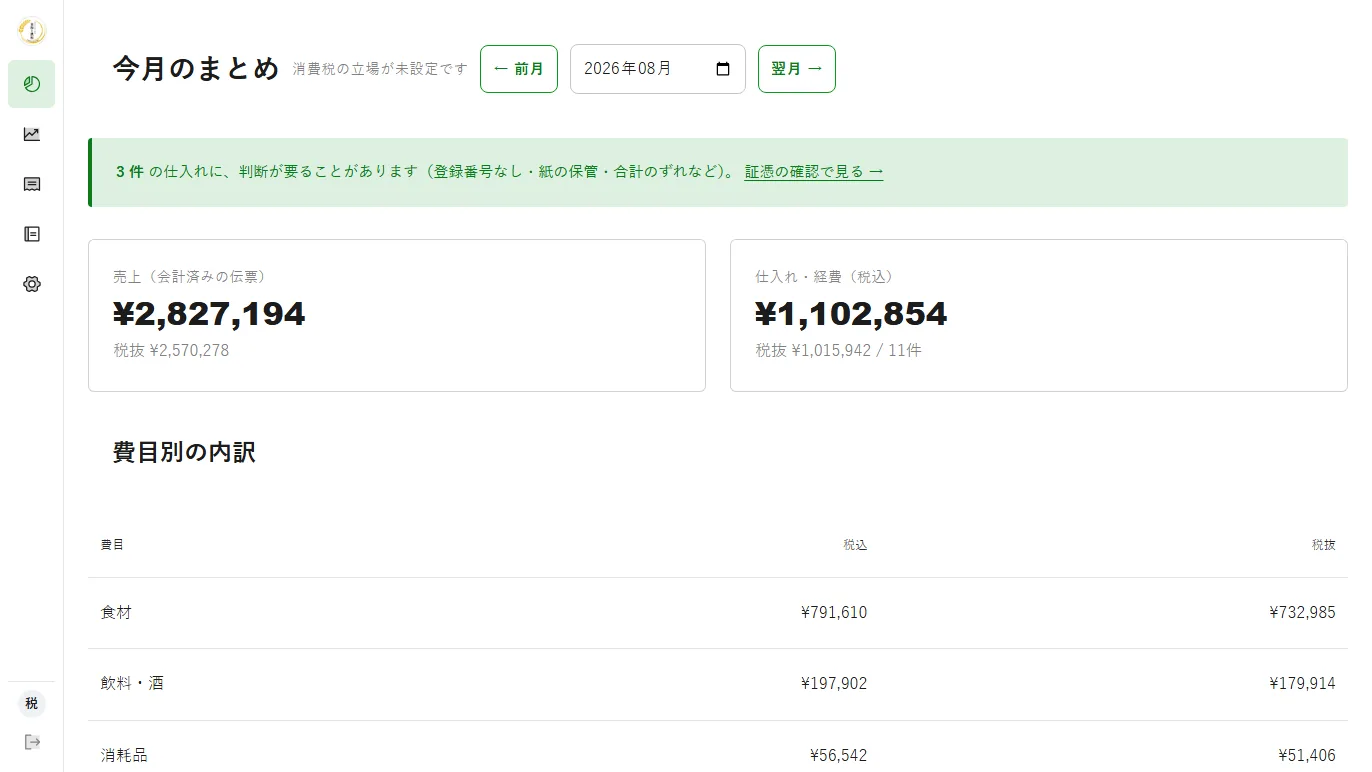
Task: Click the 2026年08月 month input field
Action: (x=658, y=69)
